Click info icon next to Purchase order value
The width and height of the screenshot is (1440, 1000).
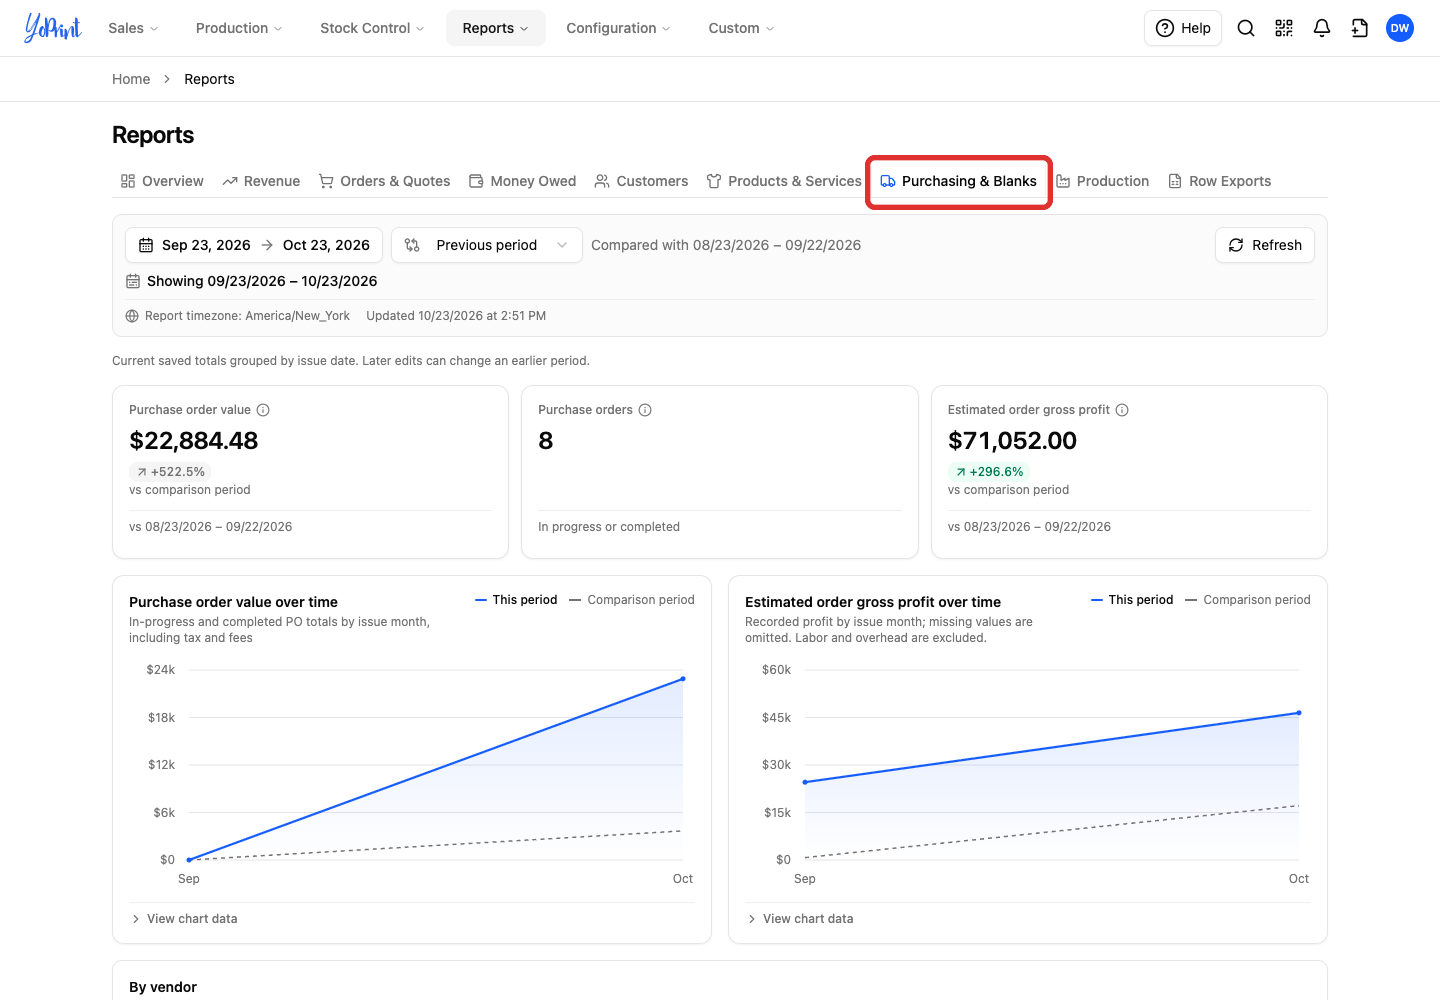[x=263, y=410]
